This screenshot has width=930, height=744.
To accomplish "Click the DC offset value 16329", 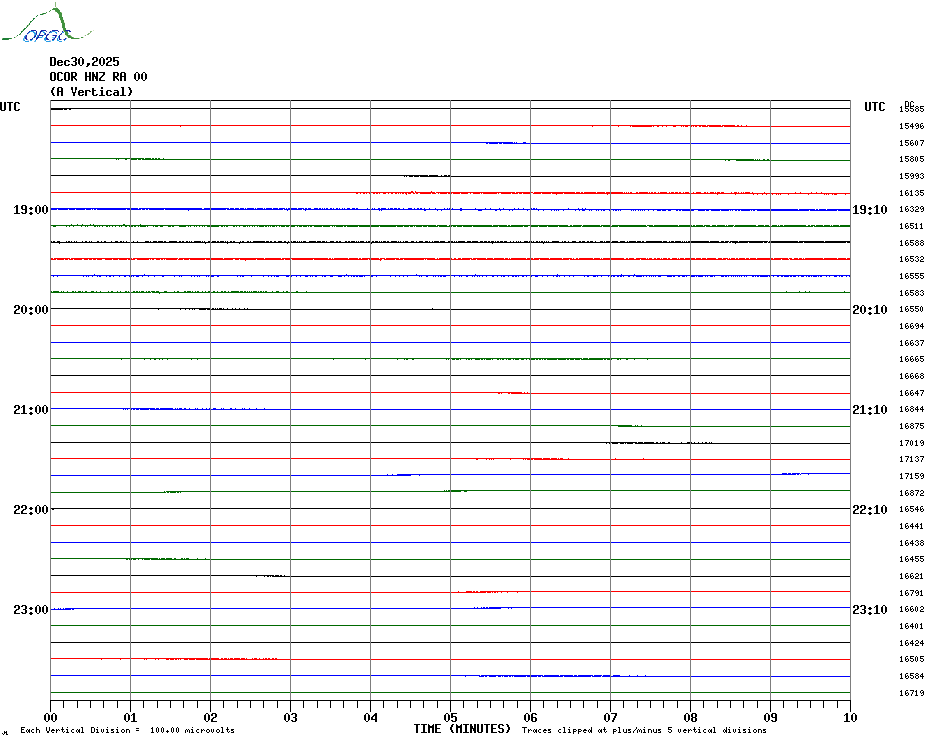I will pos(911,210).
